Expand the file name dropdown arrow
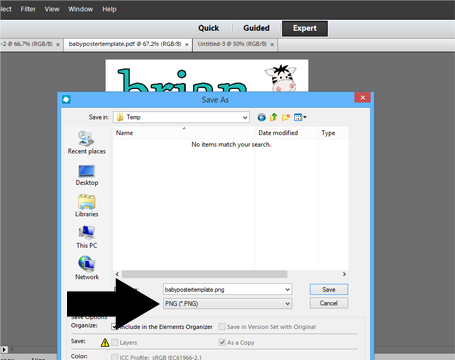 pos(287,290)
